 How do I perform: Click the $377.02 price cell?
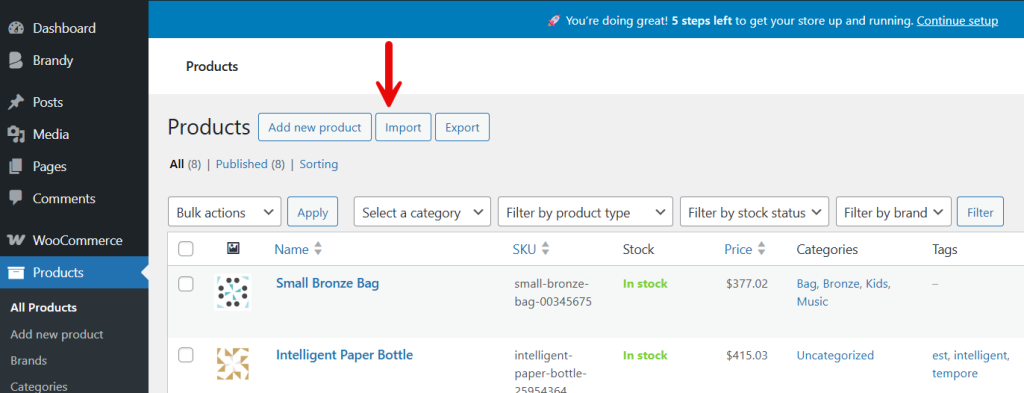point(746,284)
